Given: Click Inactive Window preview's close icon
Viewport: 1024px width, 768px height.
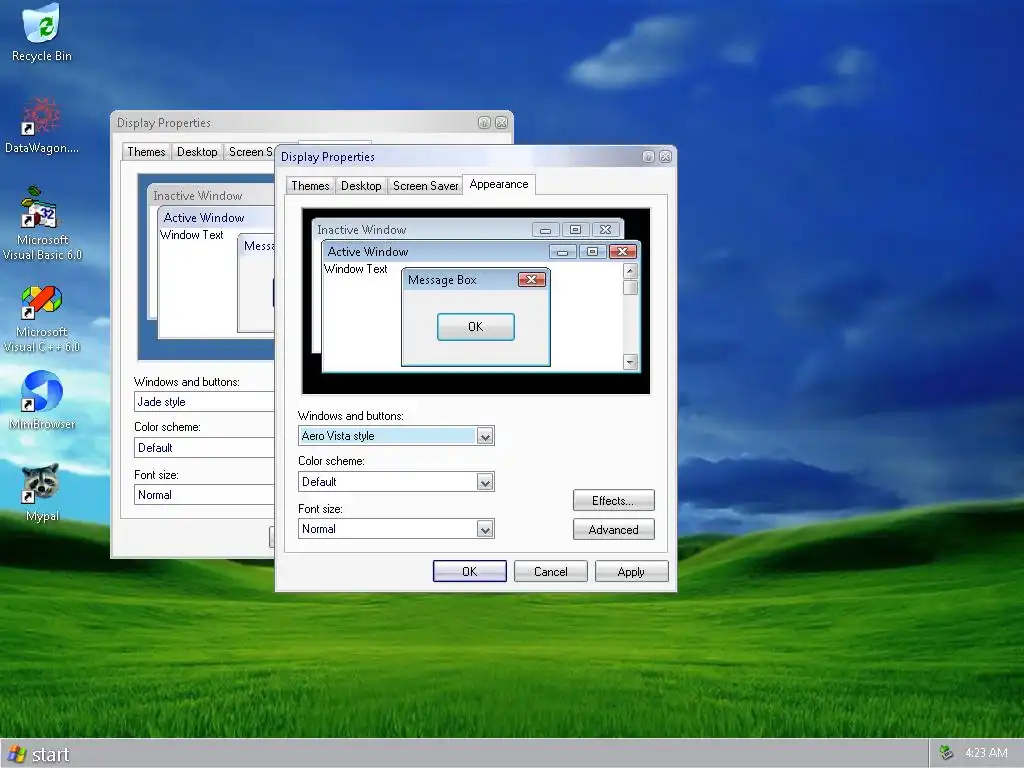Looking at the screenshot, I should (605, 230).
